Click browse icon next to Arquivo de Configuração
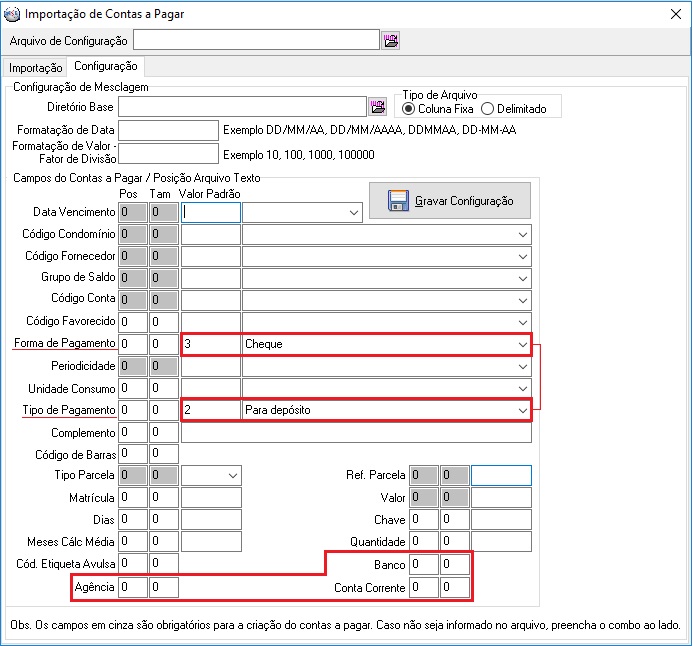Viewport: 693px width, 646px height. 390,40
